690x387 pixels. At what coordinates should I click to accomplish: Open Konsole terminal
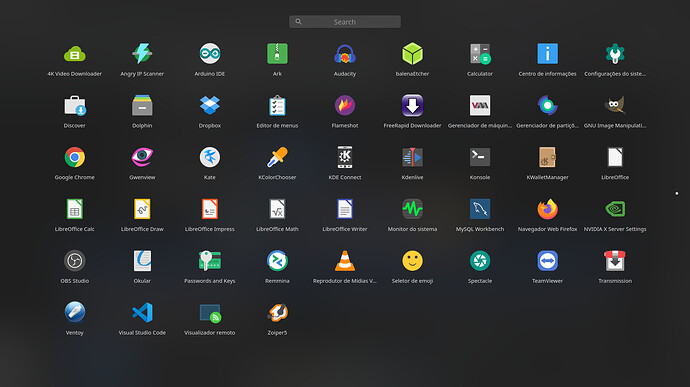[x=480, y=158]
